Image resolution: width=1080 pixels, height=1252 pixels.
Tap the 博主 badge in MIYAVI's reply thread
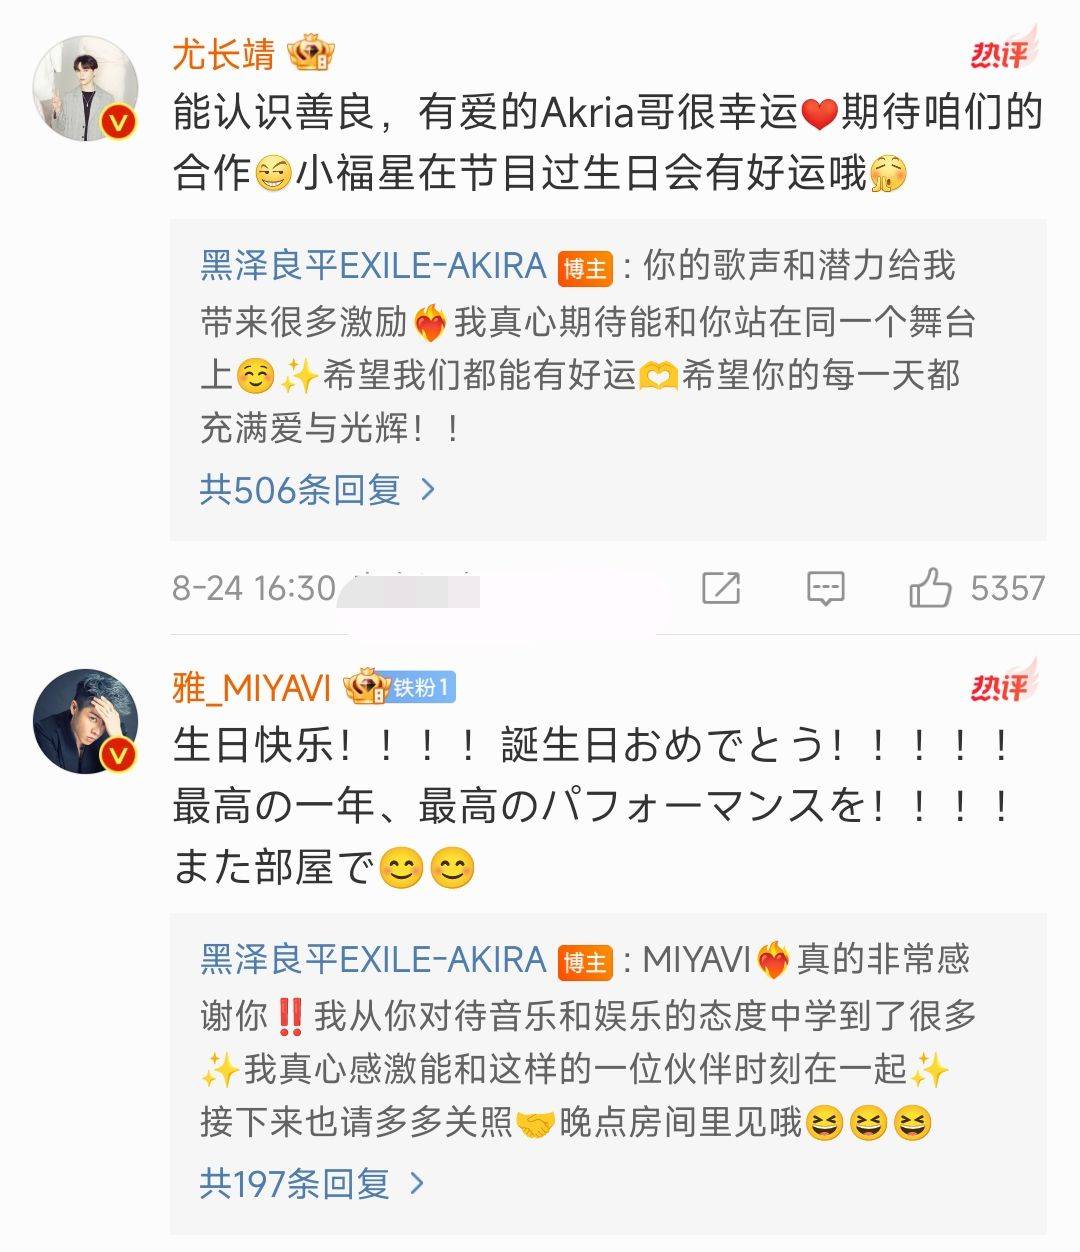click(x=585, y=962)
